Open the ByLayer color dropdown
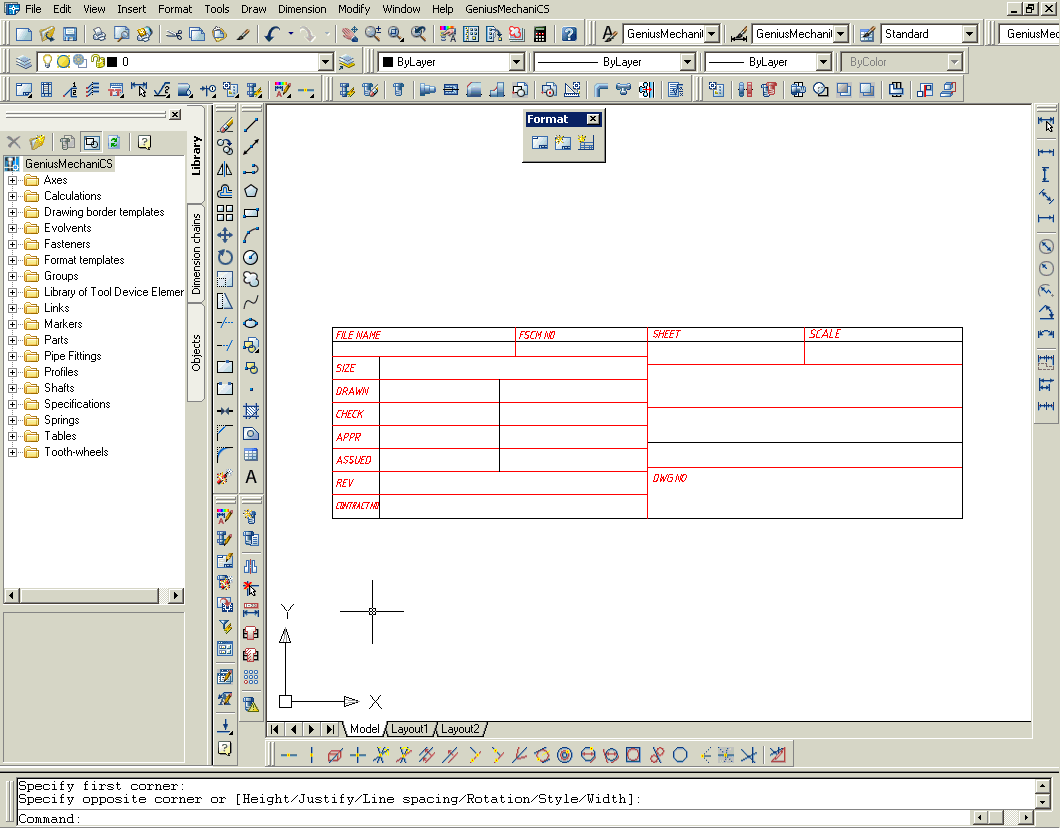Image resolution: width=1060 pixels, height=828 pixels. [516, 62]
